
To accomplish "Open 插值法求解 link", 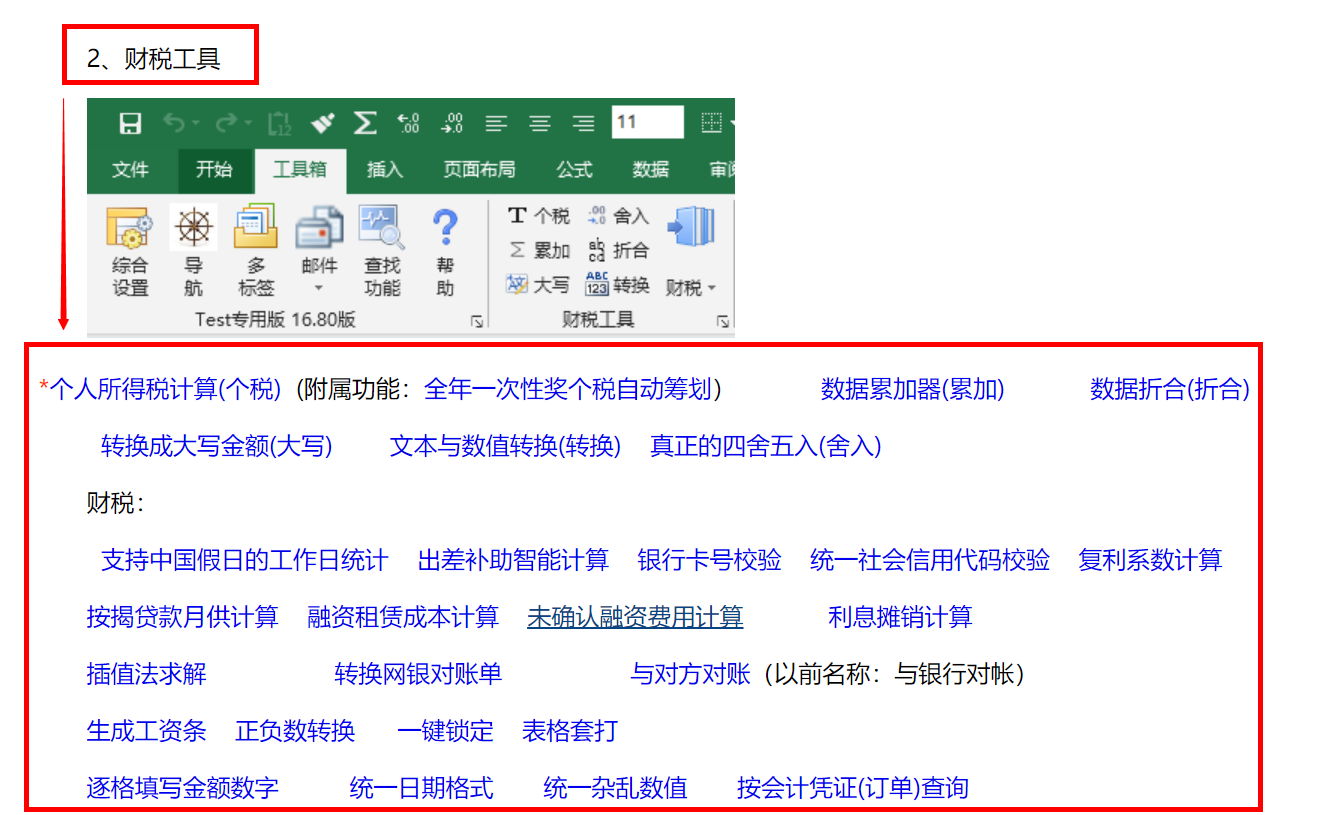I will pyautogui.click(x=147, y=674).
